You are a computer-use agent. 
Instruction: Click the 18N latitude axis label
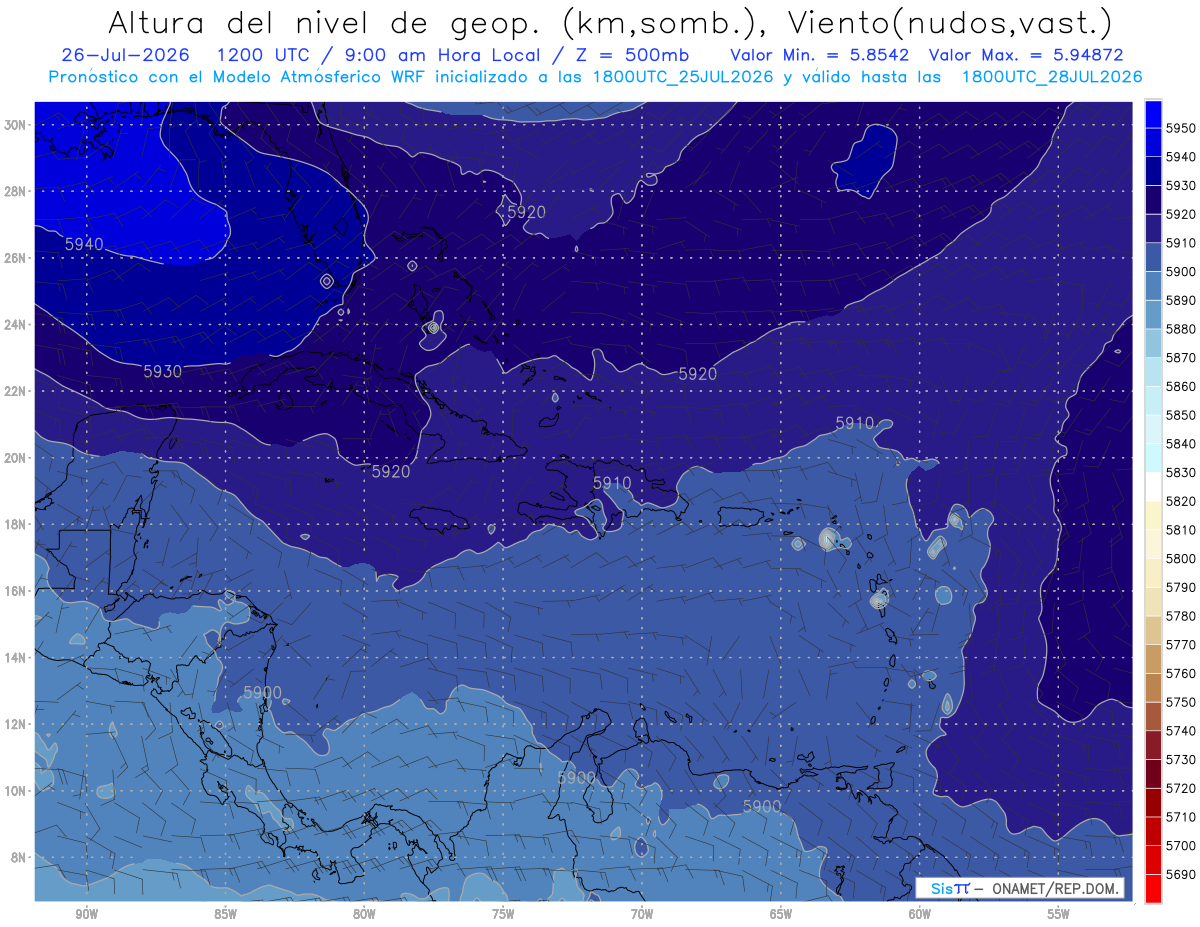(x=16, y=524)
